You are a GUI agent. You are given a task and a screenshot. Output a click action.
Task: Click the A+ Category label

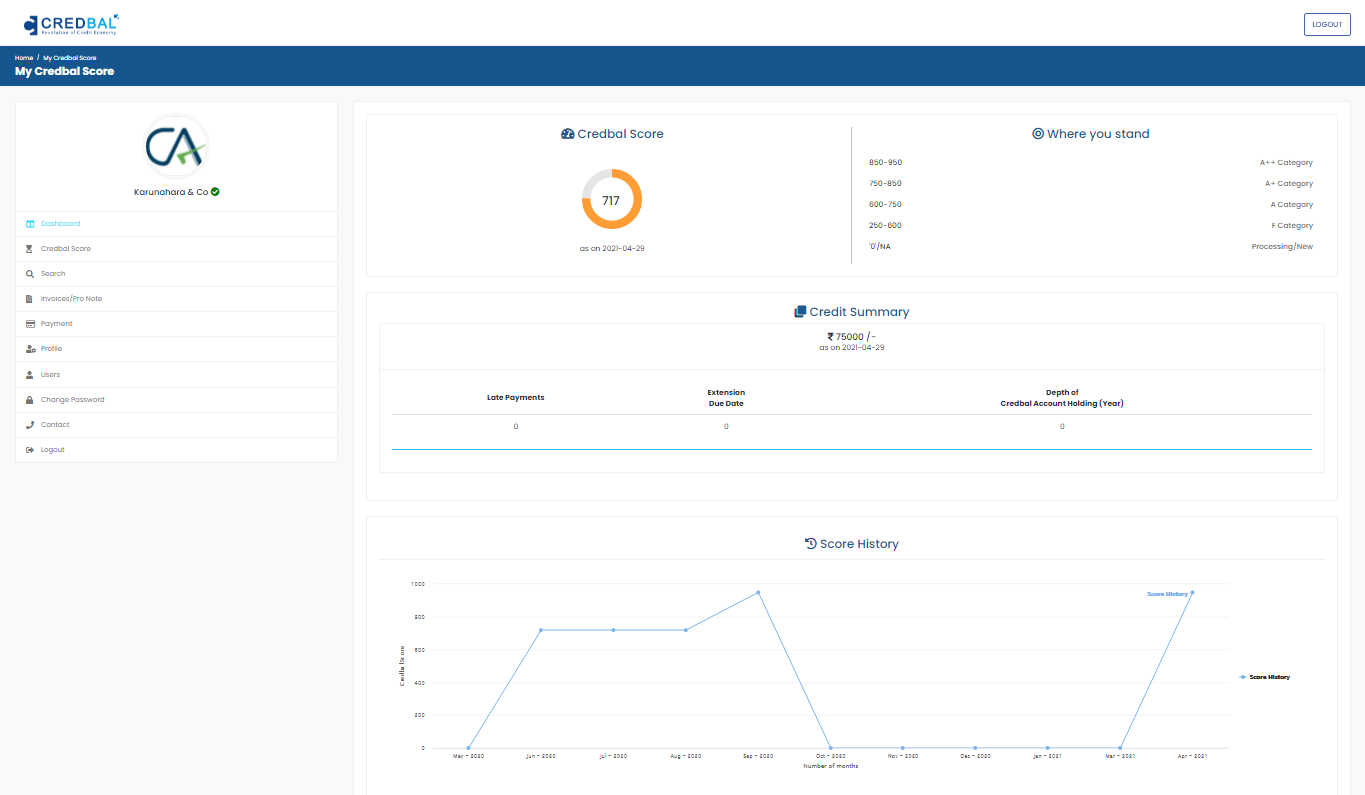pos(1289,184)
